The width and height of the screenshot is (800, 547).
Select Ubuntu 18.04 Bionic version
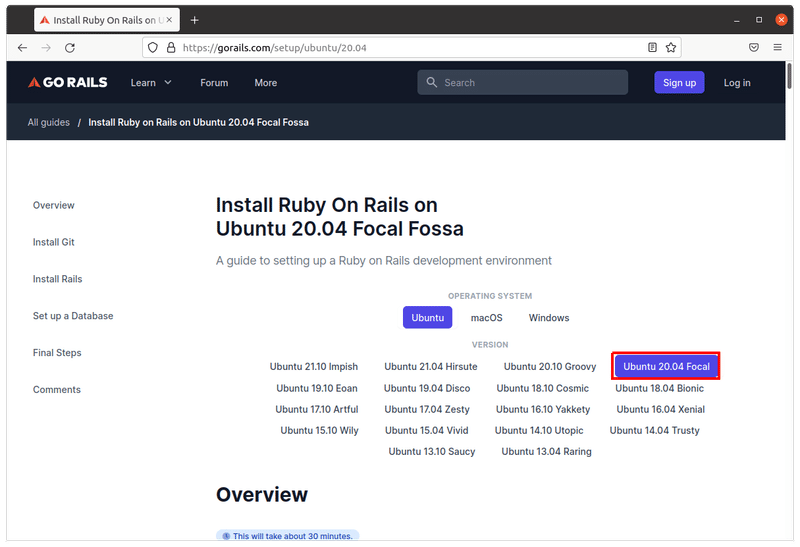(660, 388)
